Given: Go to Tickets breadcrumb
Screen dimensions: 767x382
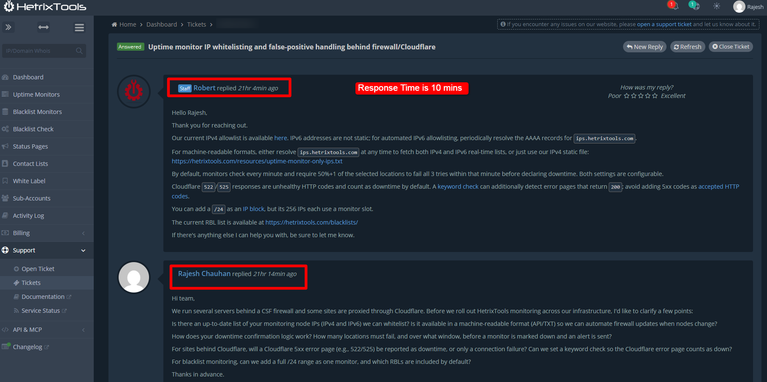Looking at the screenshot, I should click(196, 24).
